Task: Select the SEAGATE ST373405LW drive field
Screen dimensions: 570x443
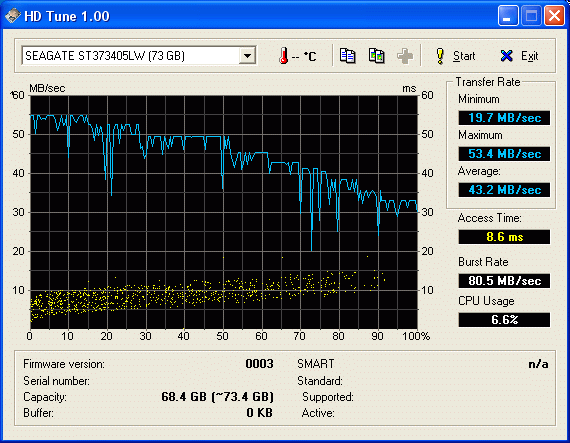Action: pos(139,56)
